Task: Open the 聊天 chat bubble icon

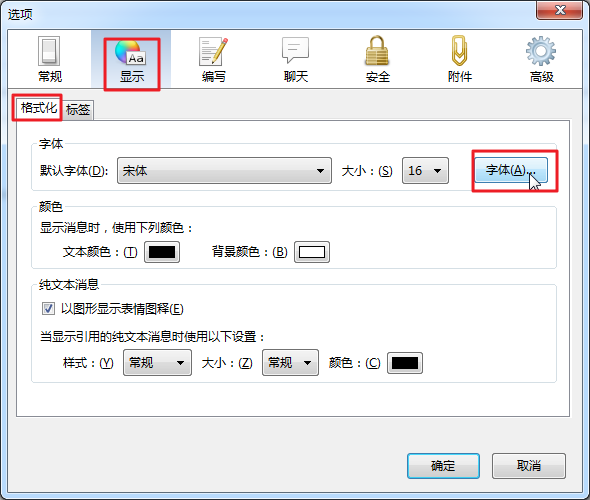Action: 296,59
